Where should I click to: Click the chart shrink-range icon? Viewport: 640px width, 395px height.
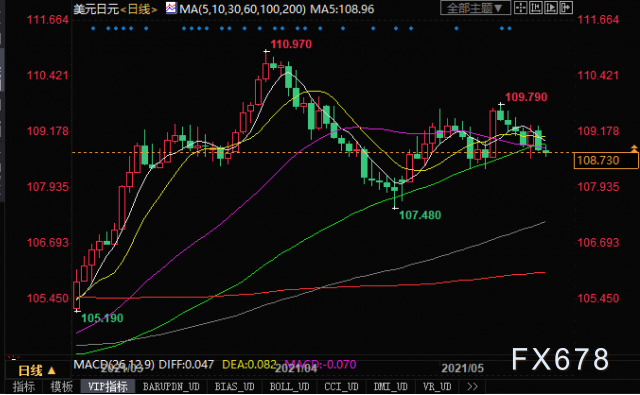point(536,8)
